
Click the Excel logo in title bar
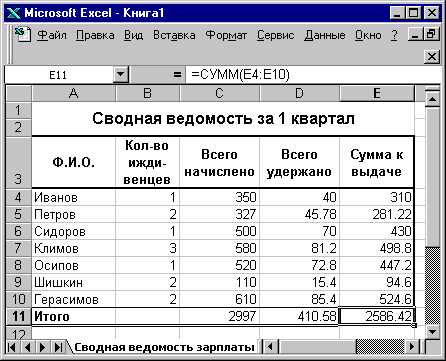click(14, 13)
